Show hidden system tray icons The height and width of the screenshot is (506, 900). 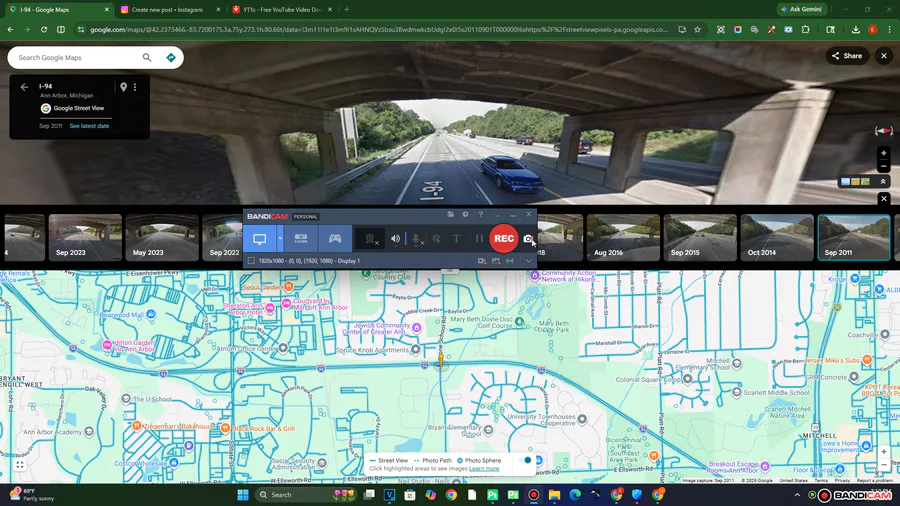point(797,495)
